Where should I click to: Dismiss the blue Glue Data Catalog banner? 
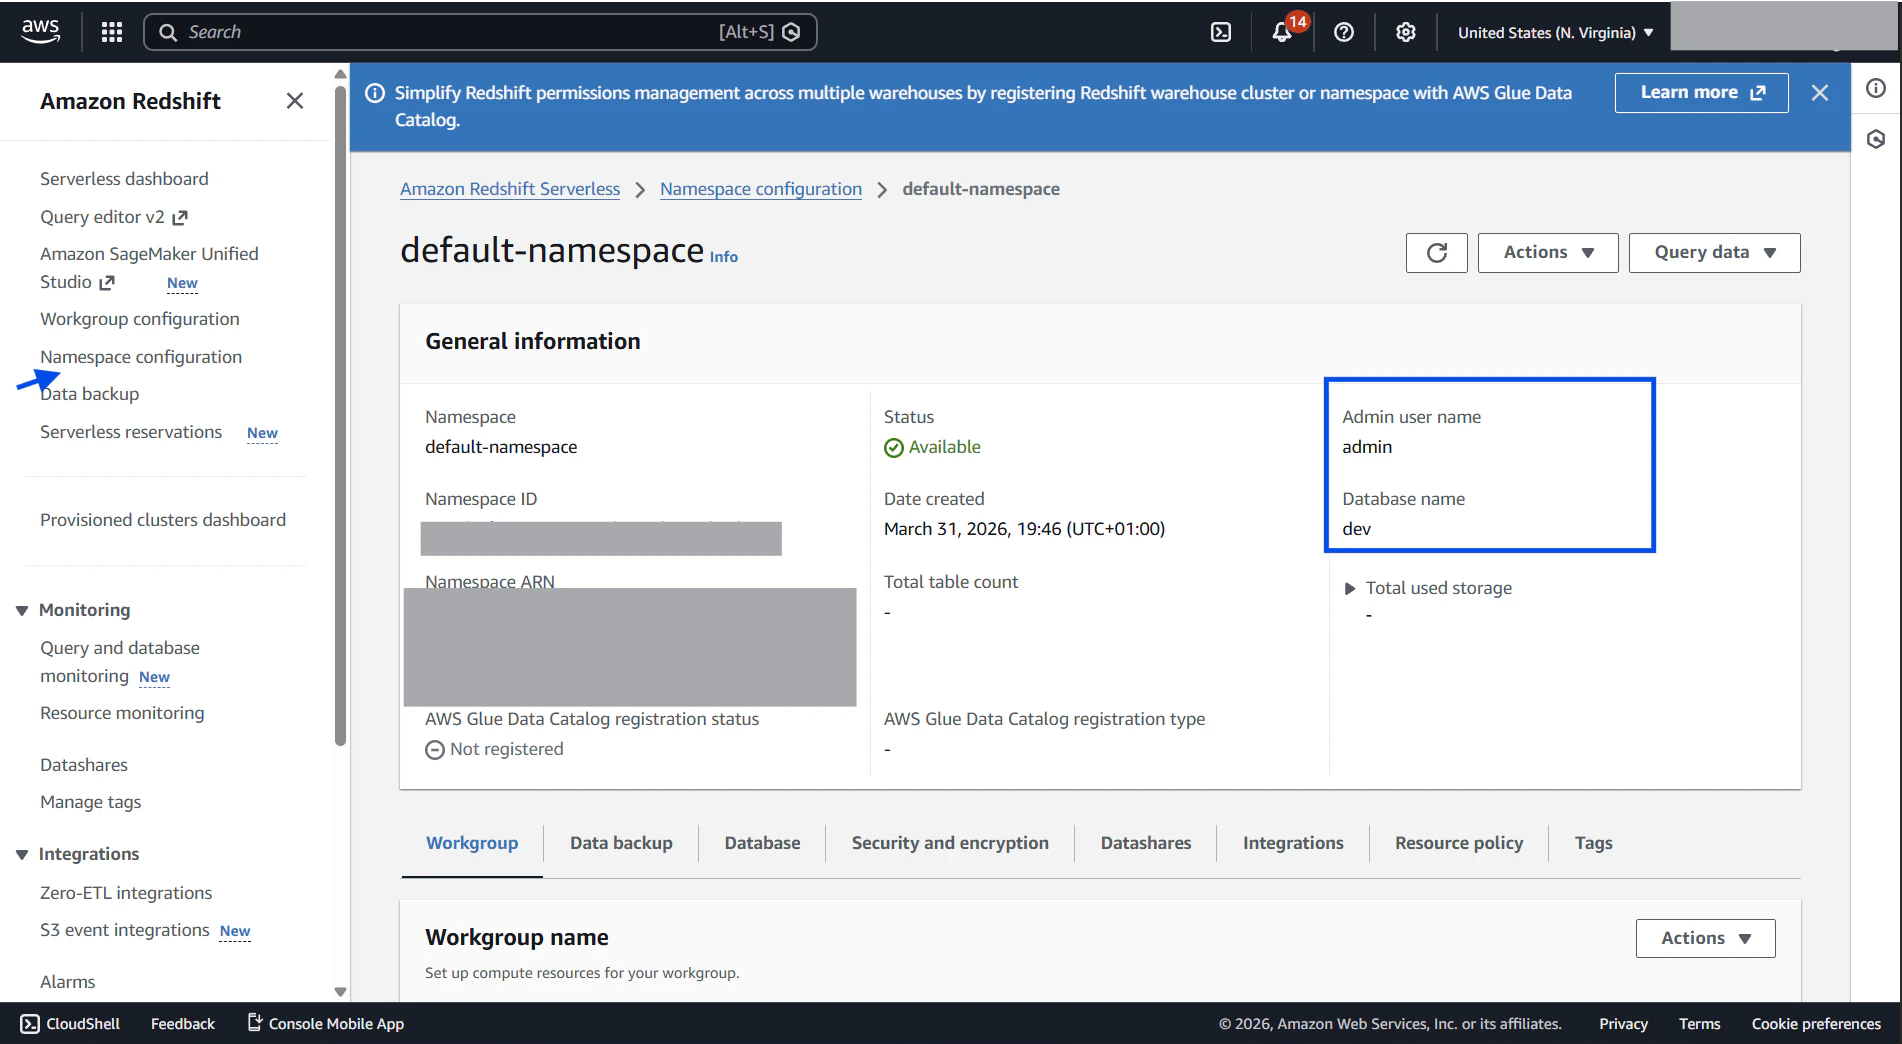(1820, 93)
